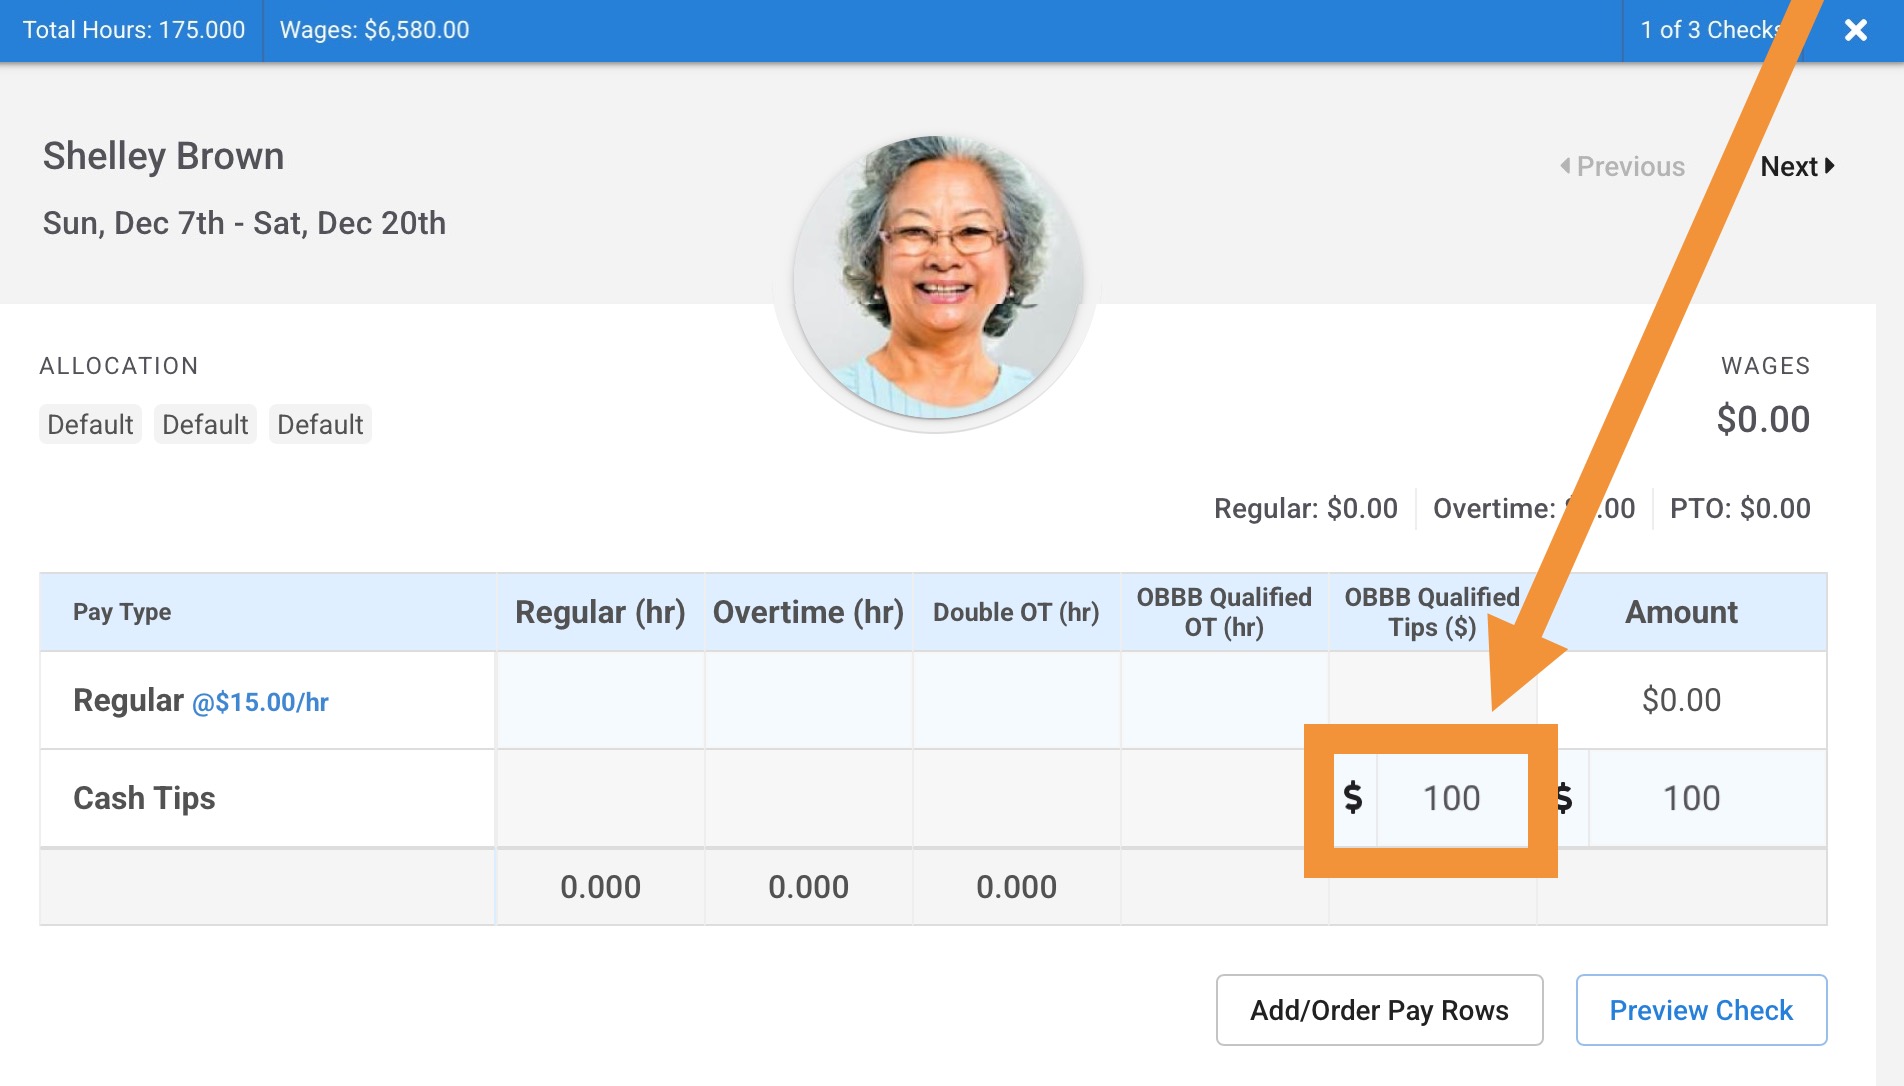Click OBBB Qualified OT cell in Regular row
The height and width of the screenshot is (1086, 1904).
coord(1224,700)
